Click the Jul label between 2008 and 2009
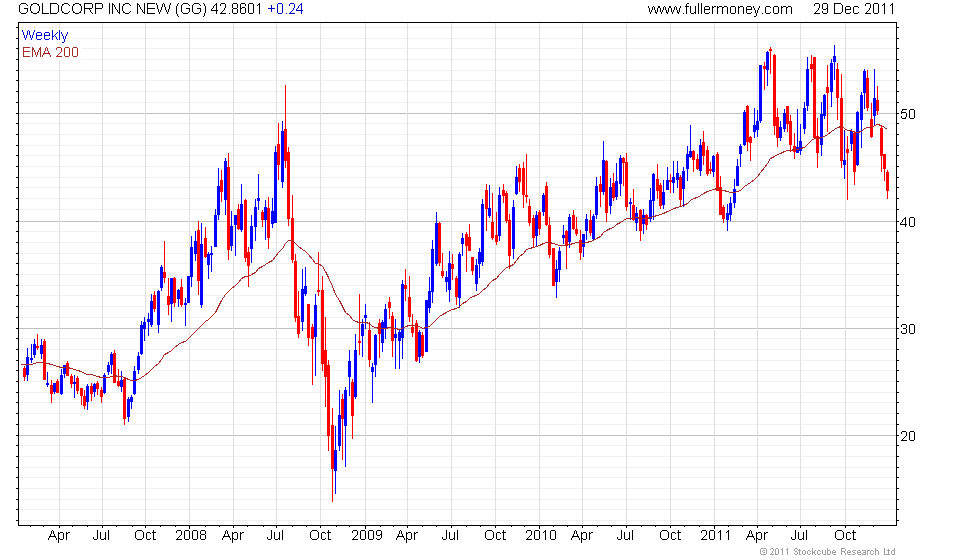The height and width of the screenshot is (560, 980). tap(276, 535)
